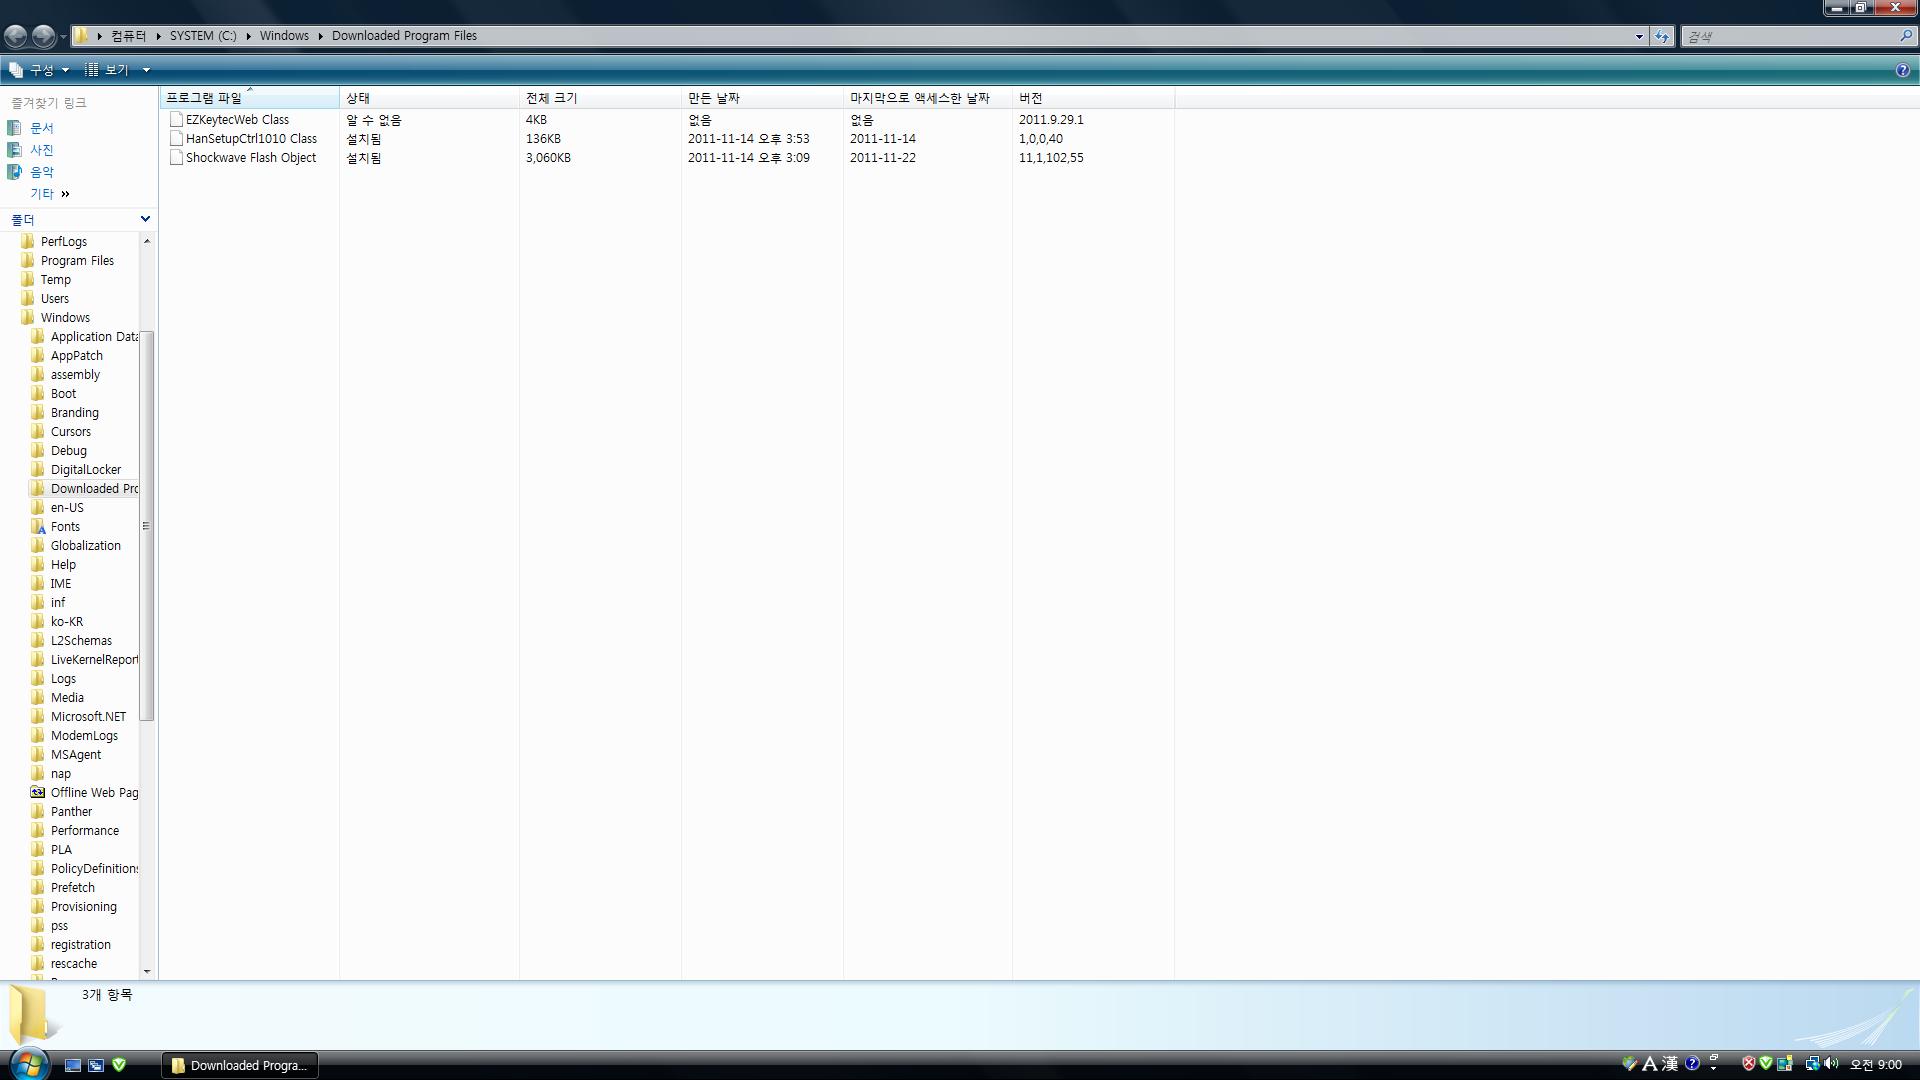Click the refresh icon beside address bar

[1661, 36]
